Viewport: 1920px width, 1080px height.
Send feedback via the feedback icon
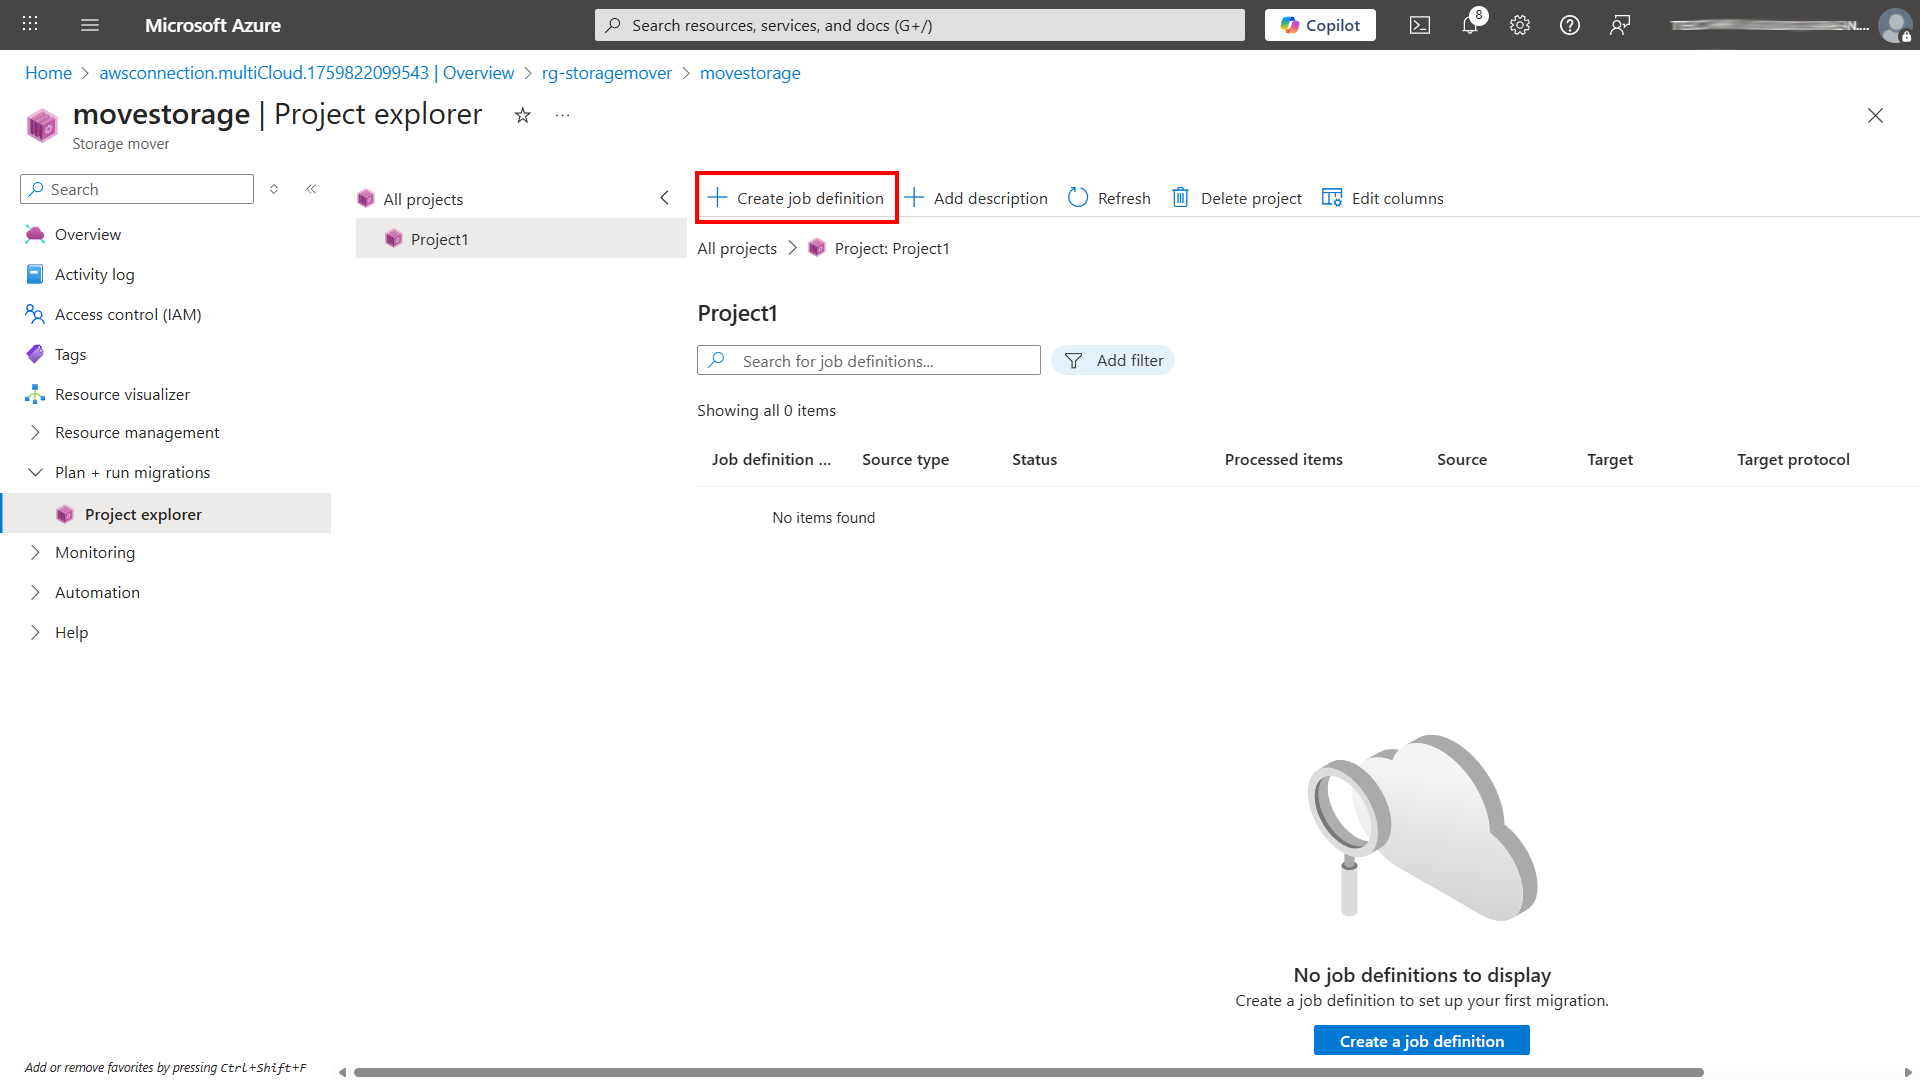coord(1619,25)
